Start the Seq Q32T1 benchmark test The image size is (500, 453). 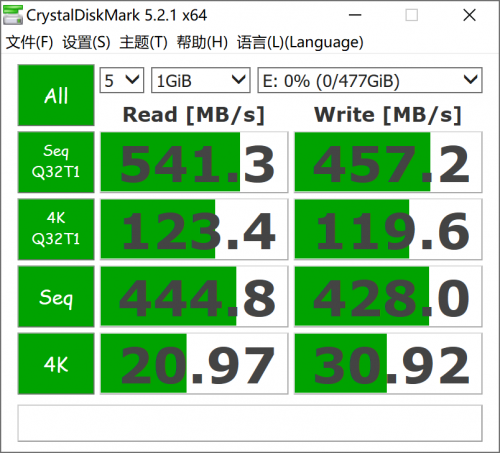click(x=56, y=162)
